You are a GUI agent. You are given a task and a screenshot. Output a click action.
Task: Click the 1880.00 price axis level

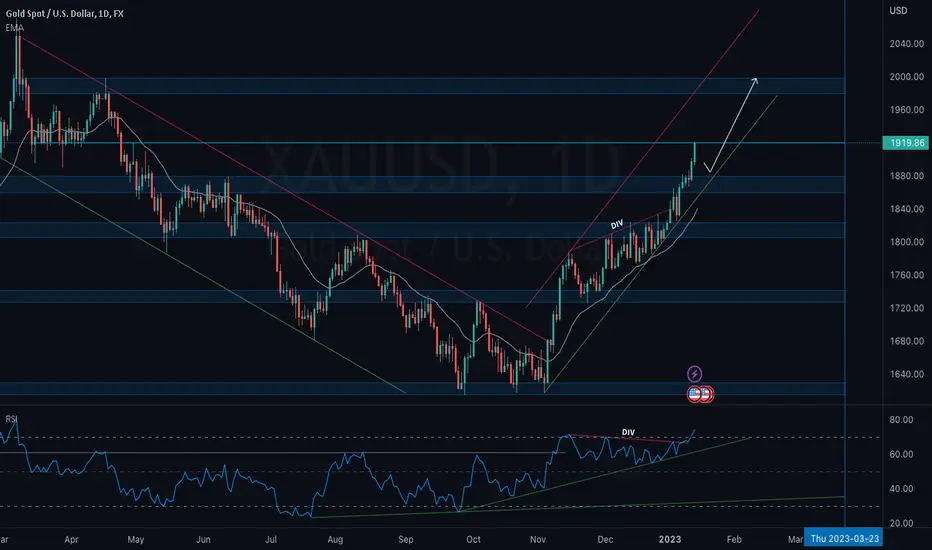(906, 176)
